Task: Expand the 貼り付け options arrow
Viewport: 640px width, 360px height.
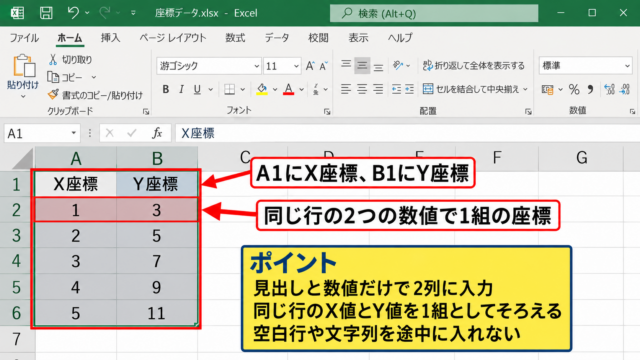Action: [23, 96]
